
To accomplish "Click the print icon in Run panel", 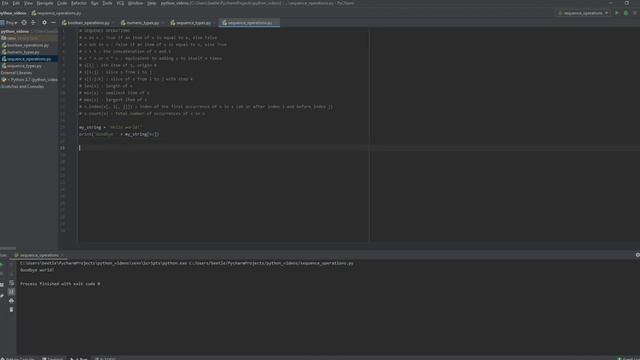I will click(x=11, y=300).
